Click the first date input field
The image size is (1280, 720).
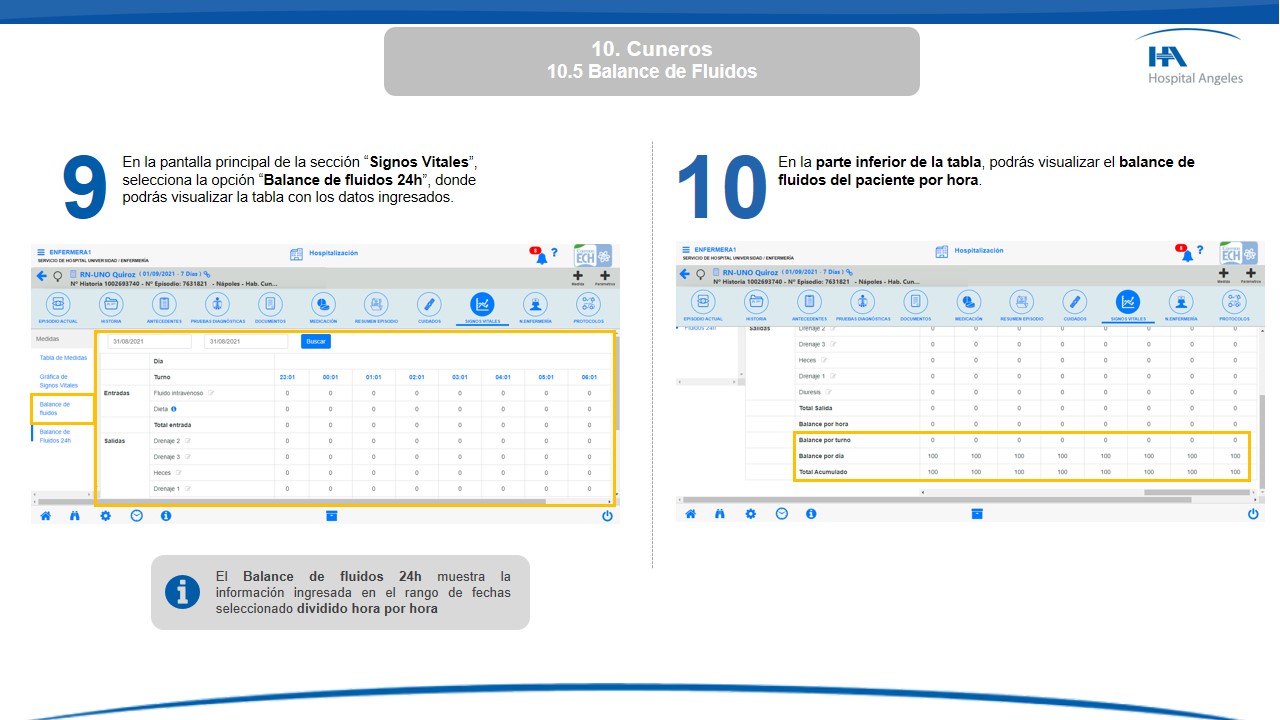[149, 341]
